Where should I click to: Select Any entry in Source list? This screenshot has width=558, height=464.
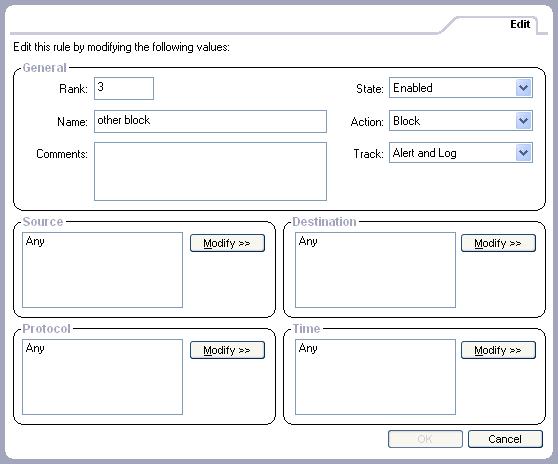coord(35,241)
